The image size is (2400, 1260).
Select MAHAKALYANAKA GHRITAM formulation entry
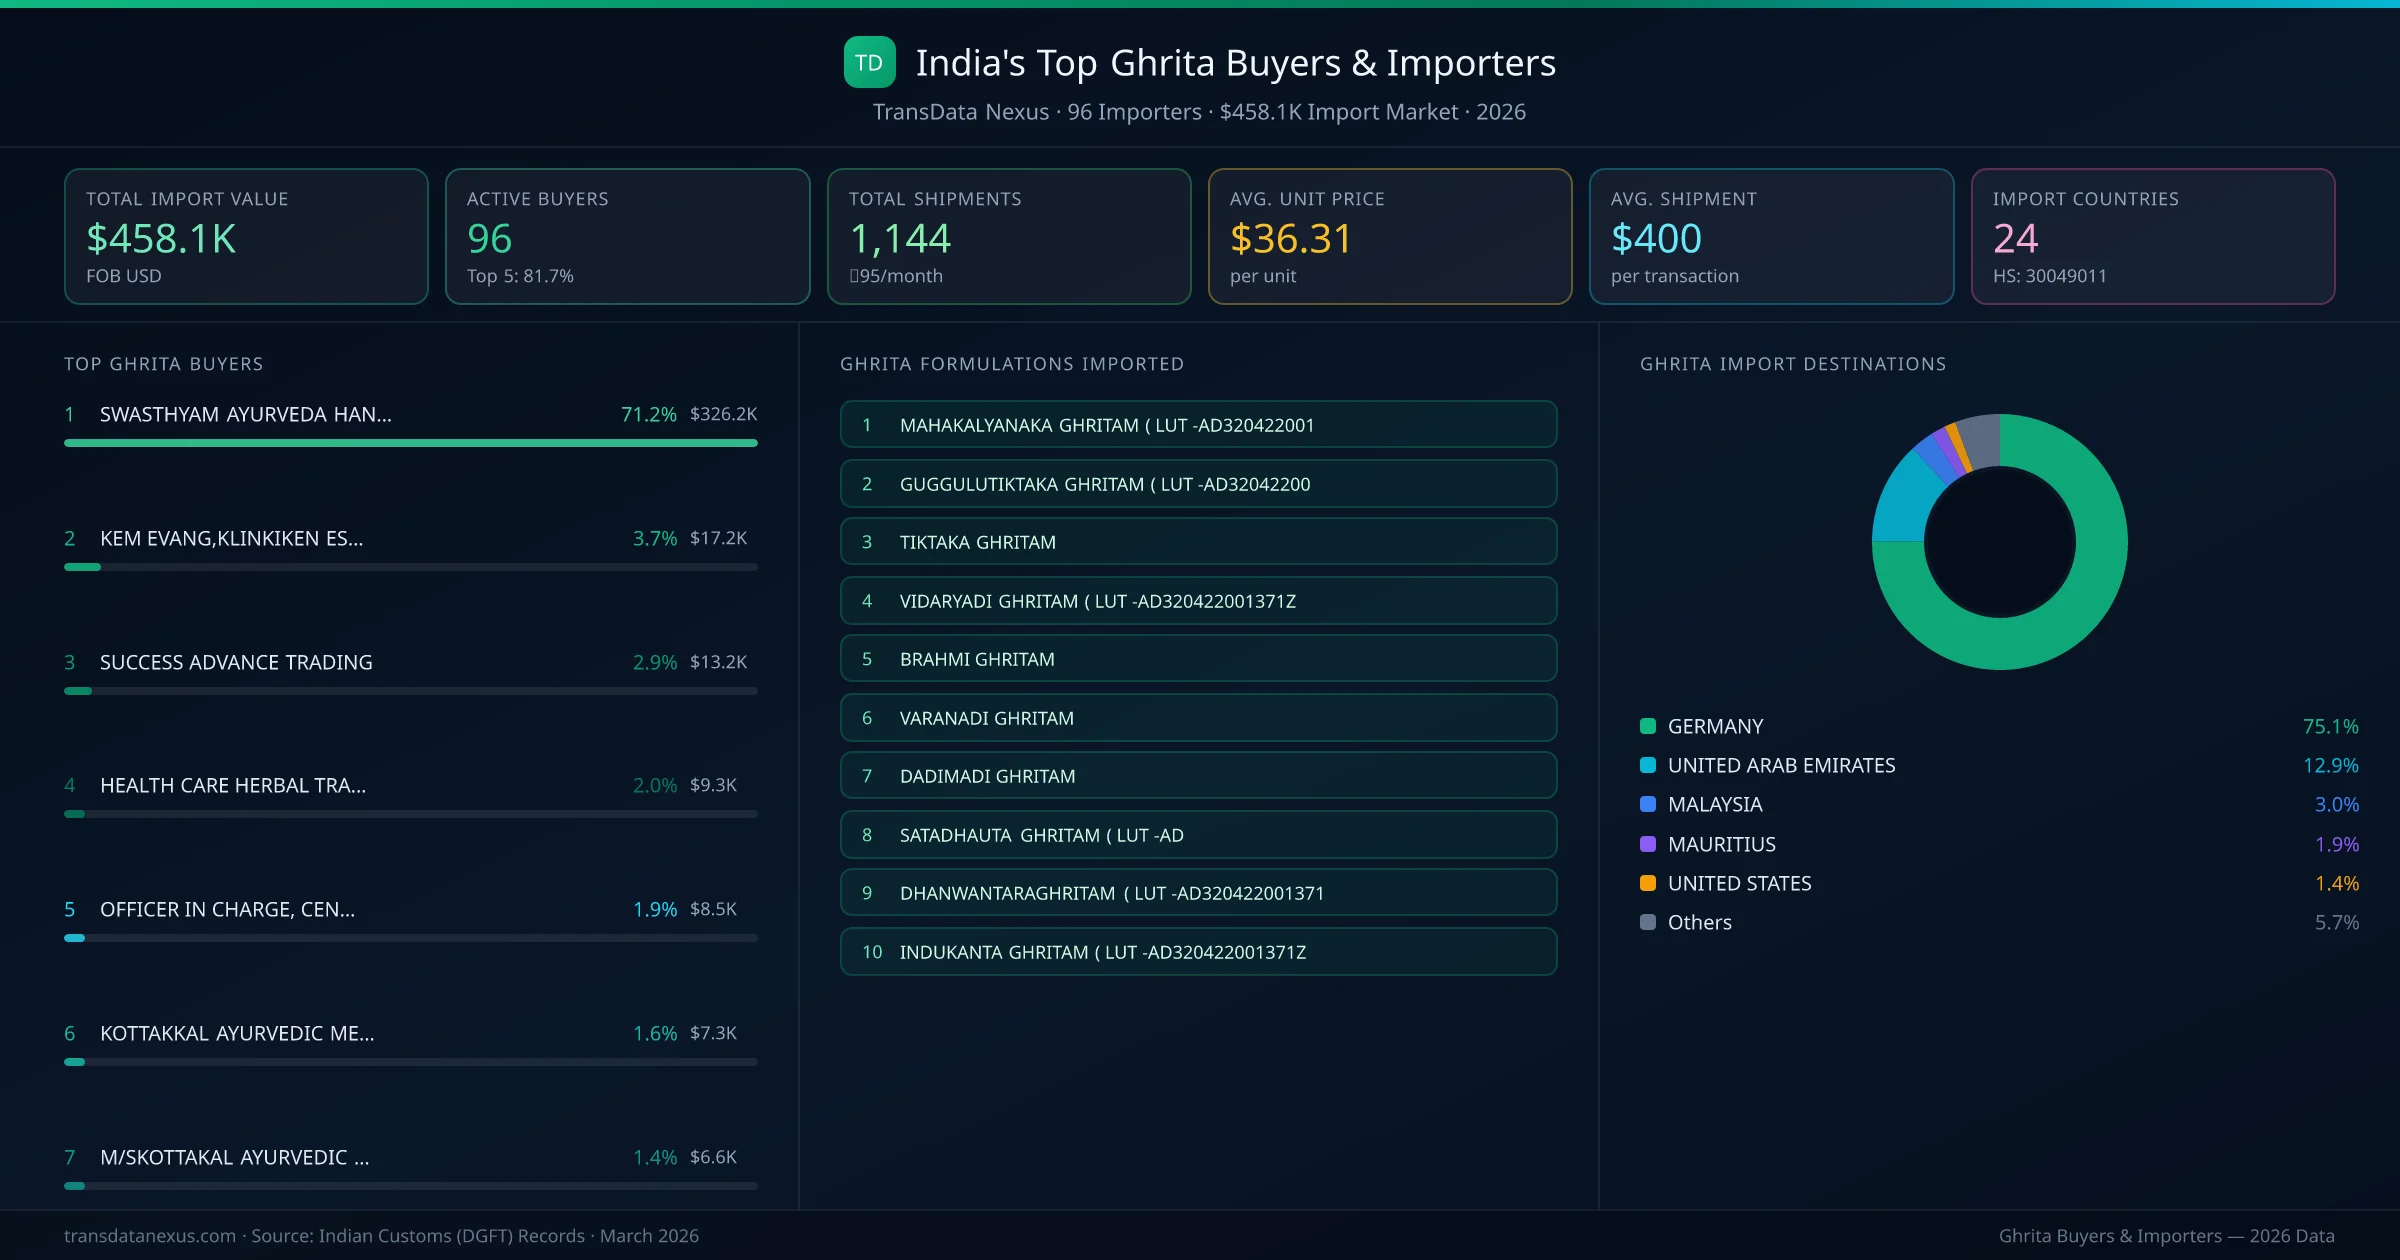point(1198,424)
